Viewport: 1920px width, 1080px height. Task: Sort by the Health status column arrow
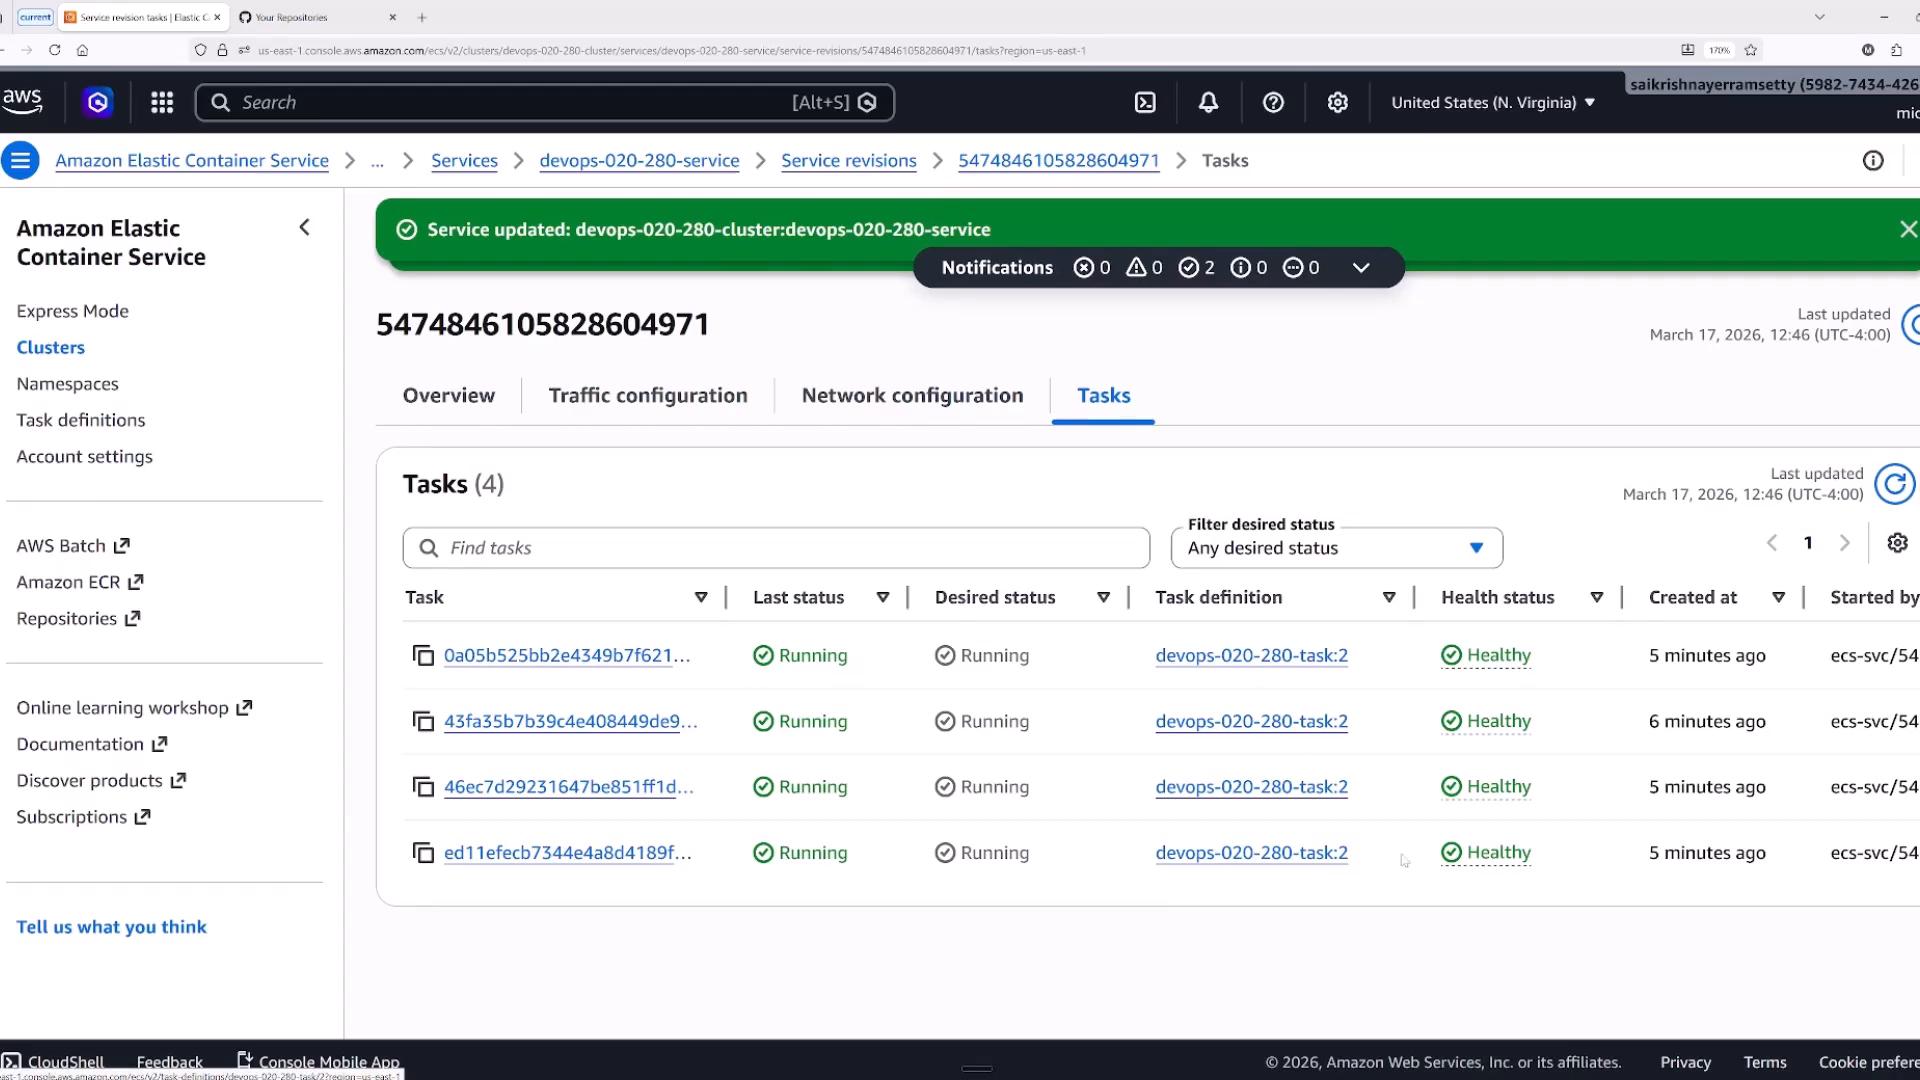click(x=1597, y=597)
